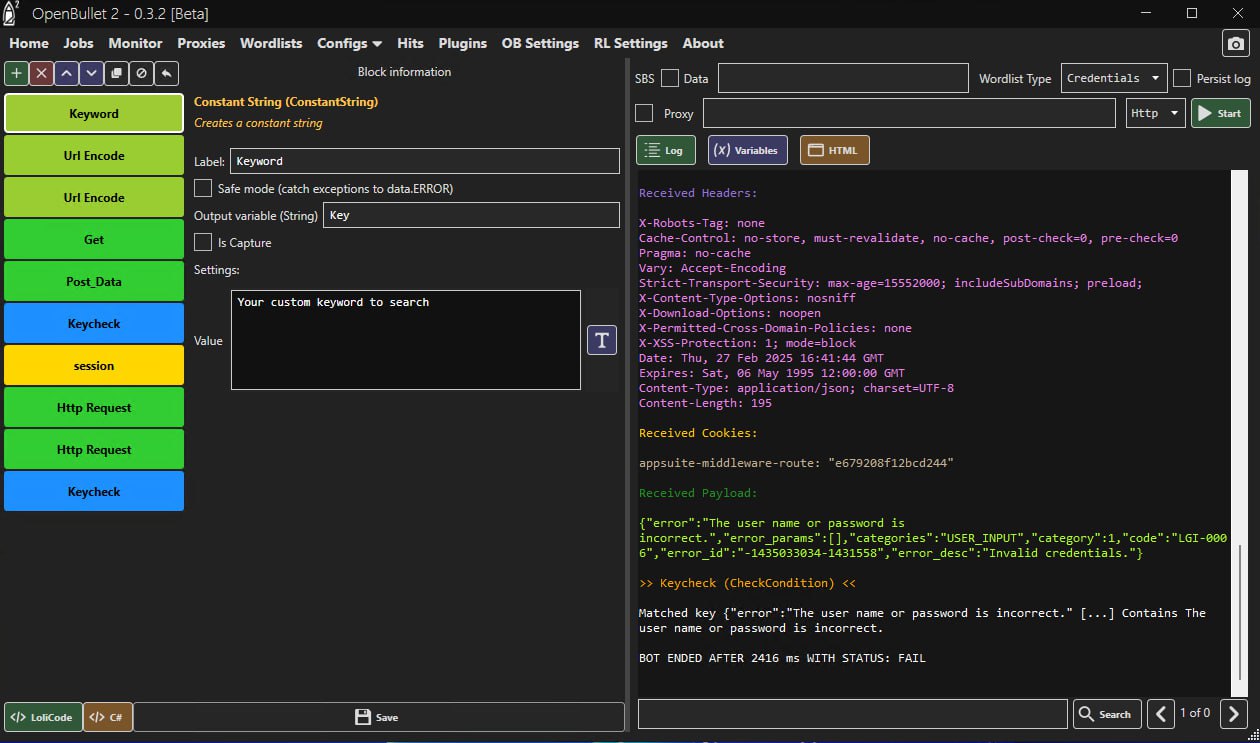Image resolution: width=1260 pixels, height=743 pixels.
Task: Switch to the LoliCode view button
Action: (x=43, y=717)
